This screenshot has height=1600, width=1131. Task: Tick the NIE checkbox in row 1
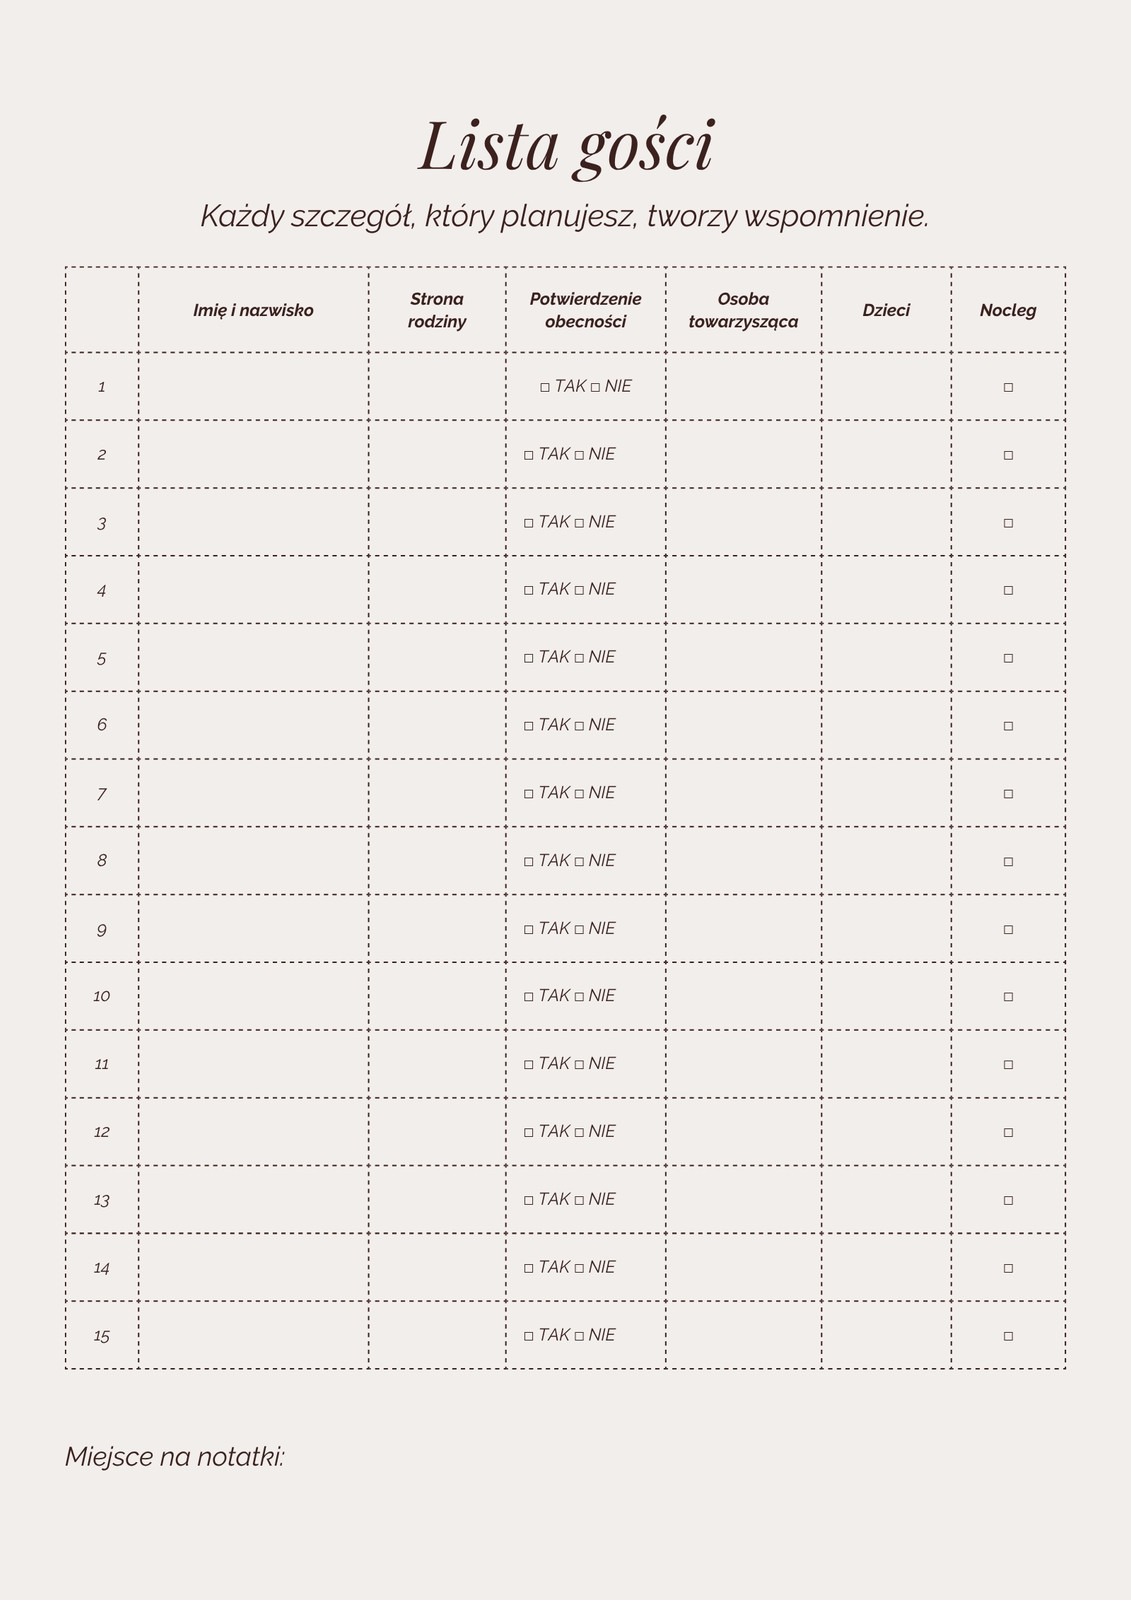click(595, 387)
